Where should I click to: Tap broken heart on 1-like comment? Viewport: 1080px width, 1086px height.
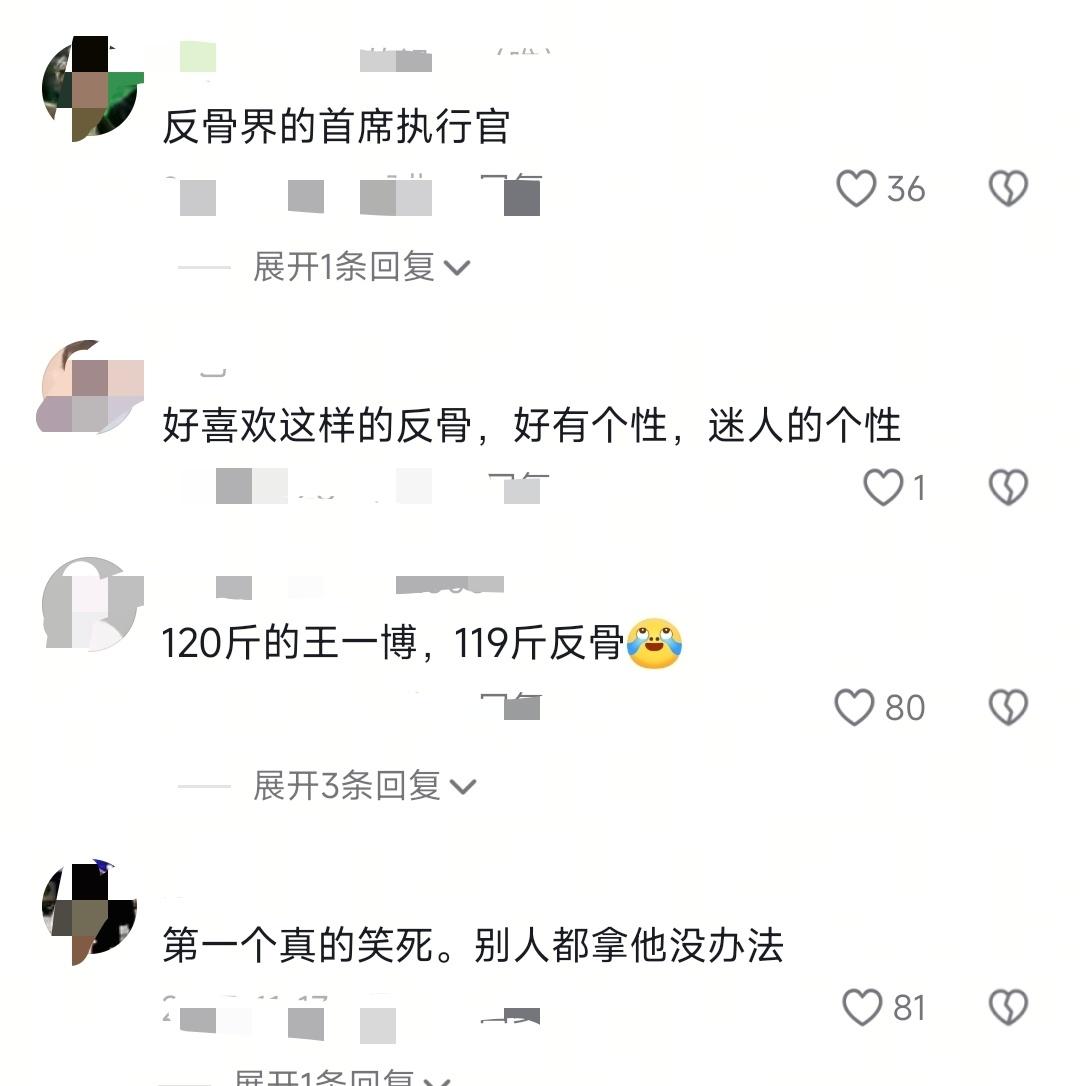(x=1008, y=487)
